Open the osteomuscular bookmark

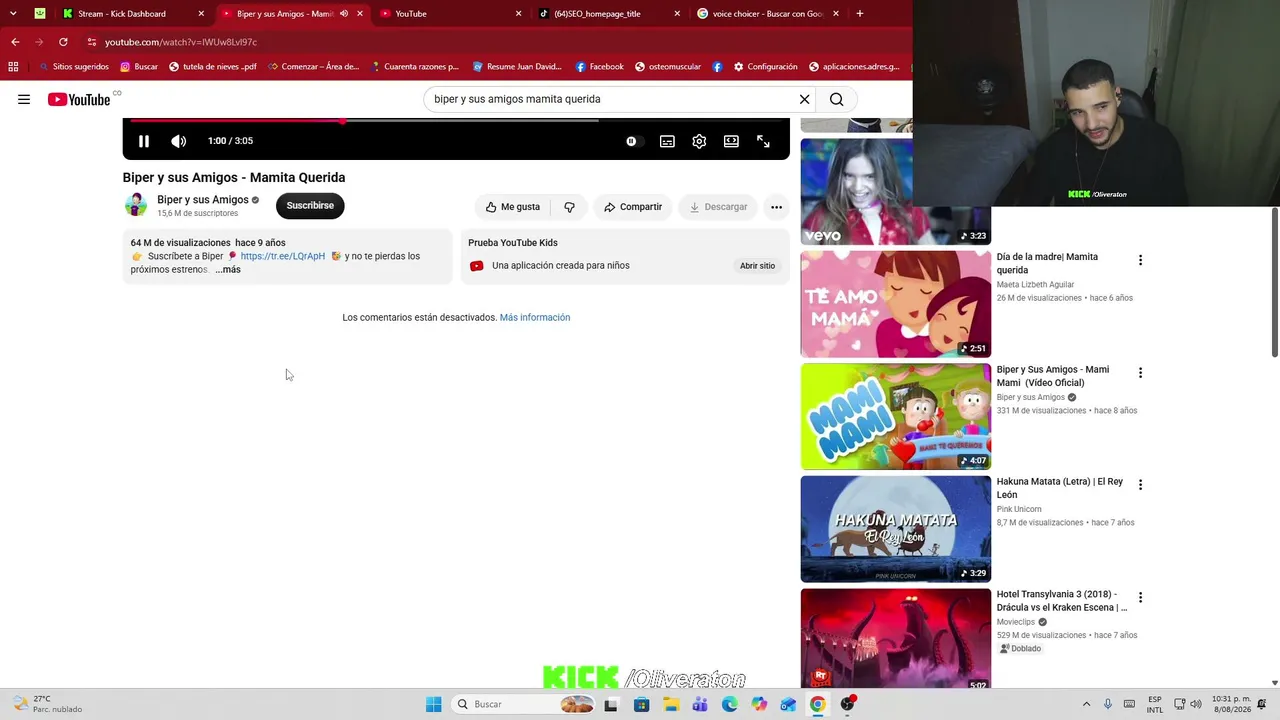pos(667,67)
